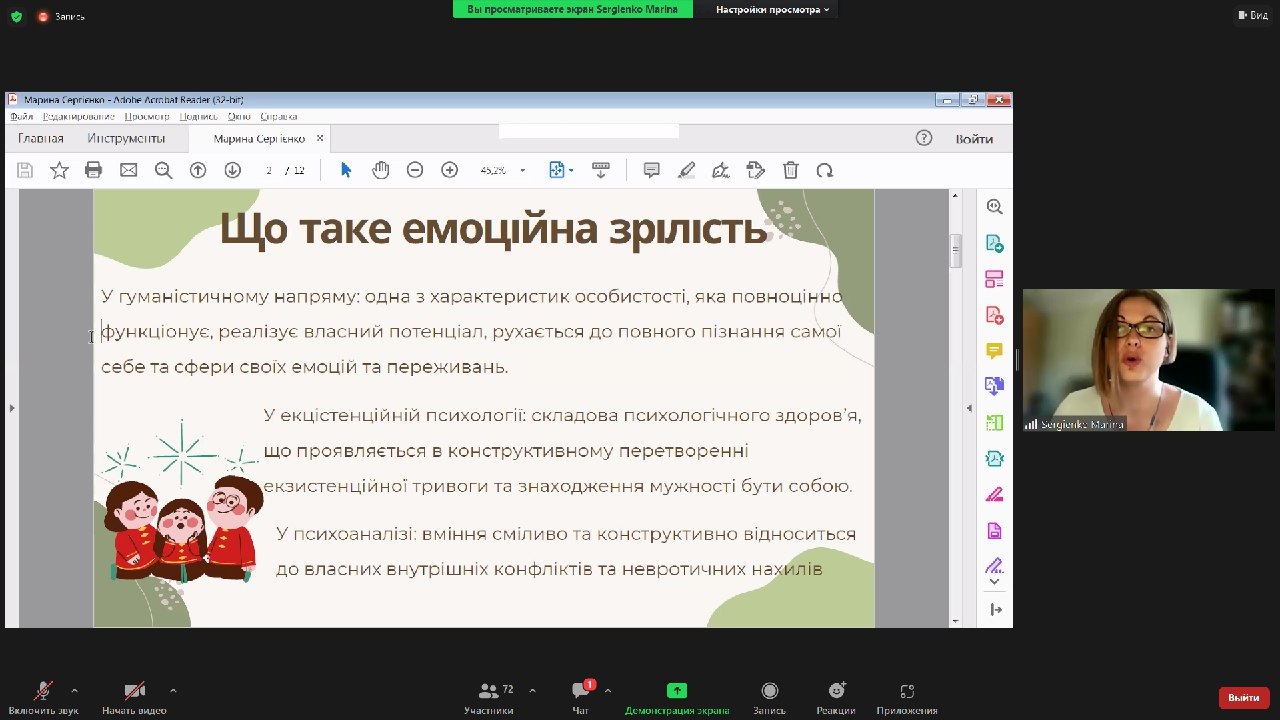Add a sticky note comment
Viewport: 1280px width, 720px height.
[x=651, y=170]
